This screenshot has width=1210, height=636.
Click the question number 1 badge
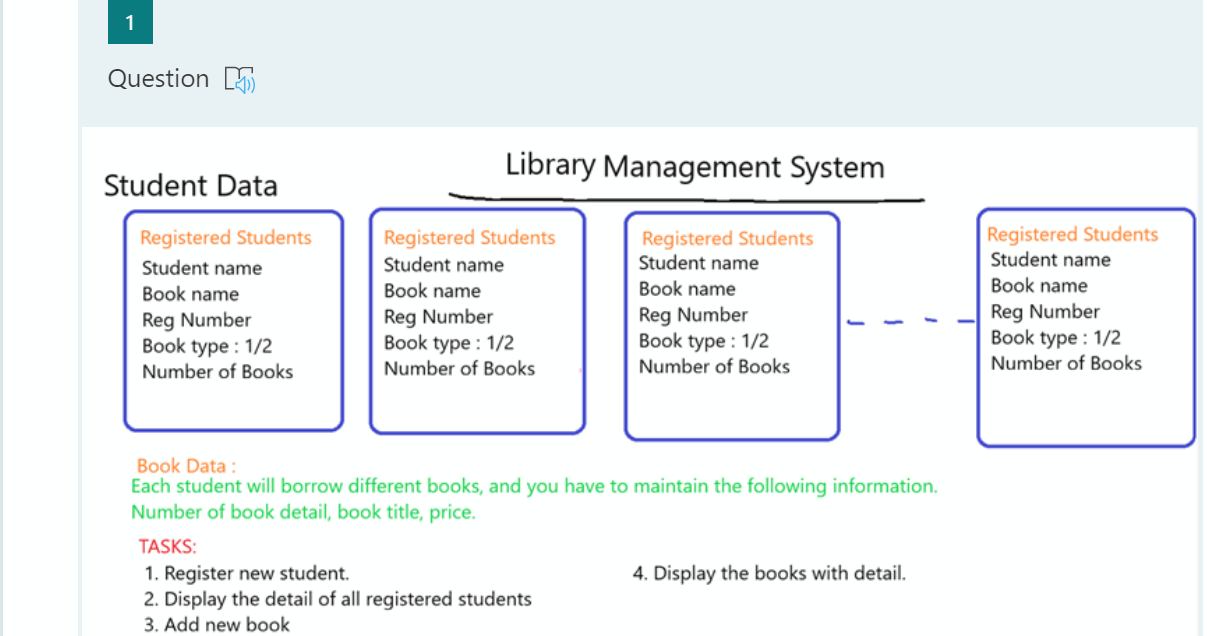[130, 22]
